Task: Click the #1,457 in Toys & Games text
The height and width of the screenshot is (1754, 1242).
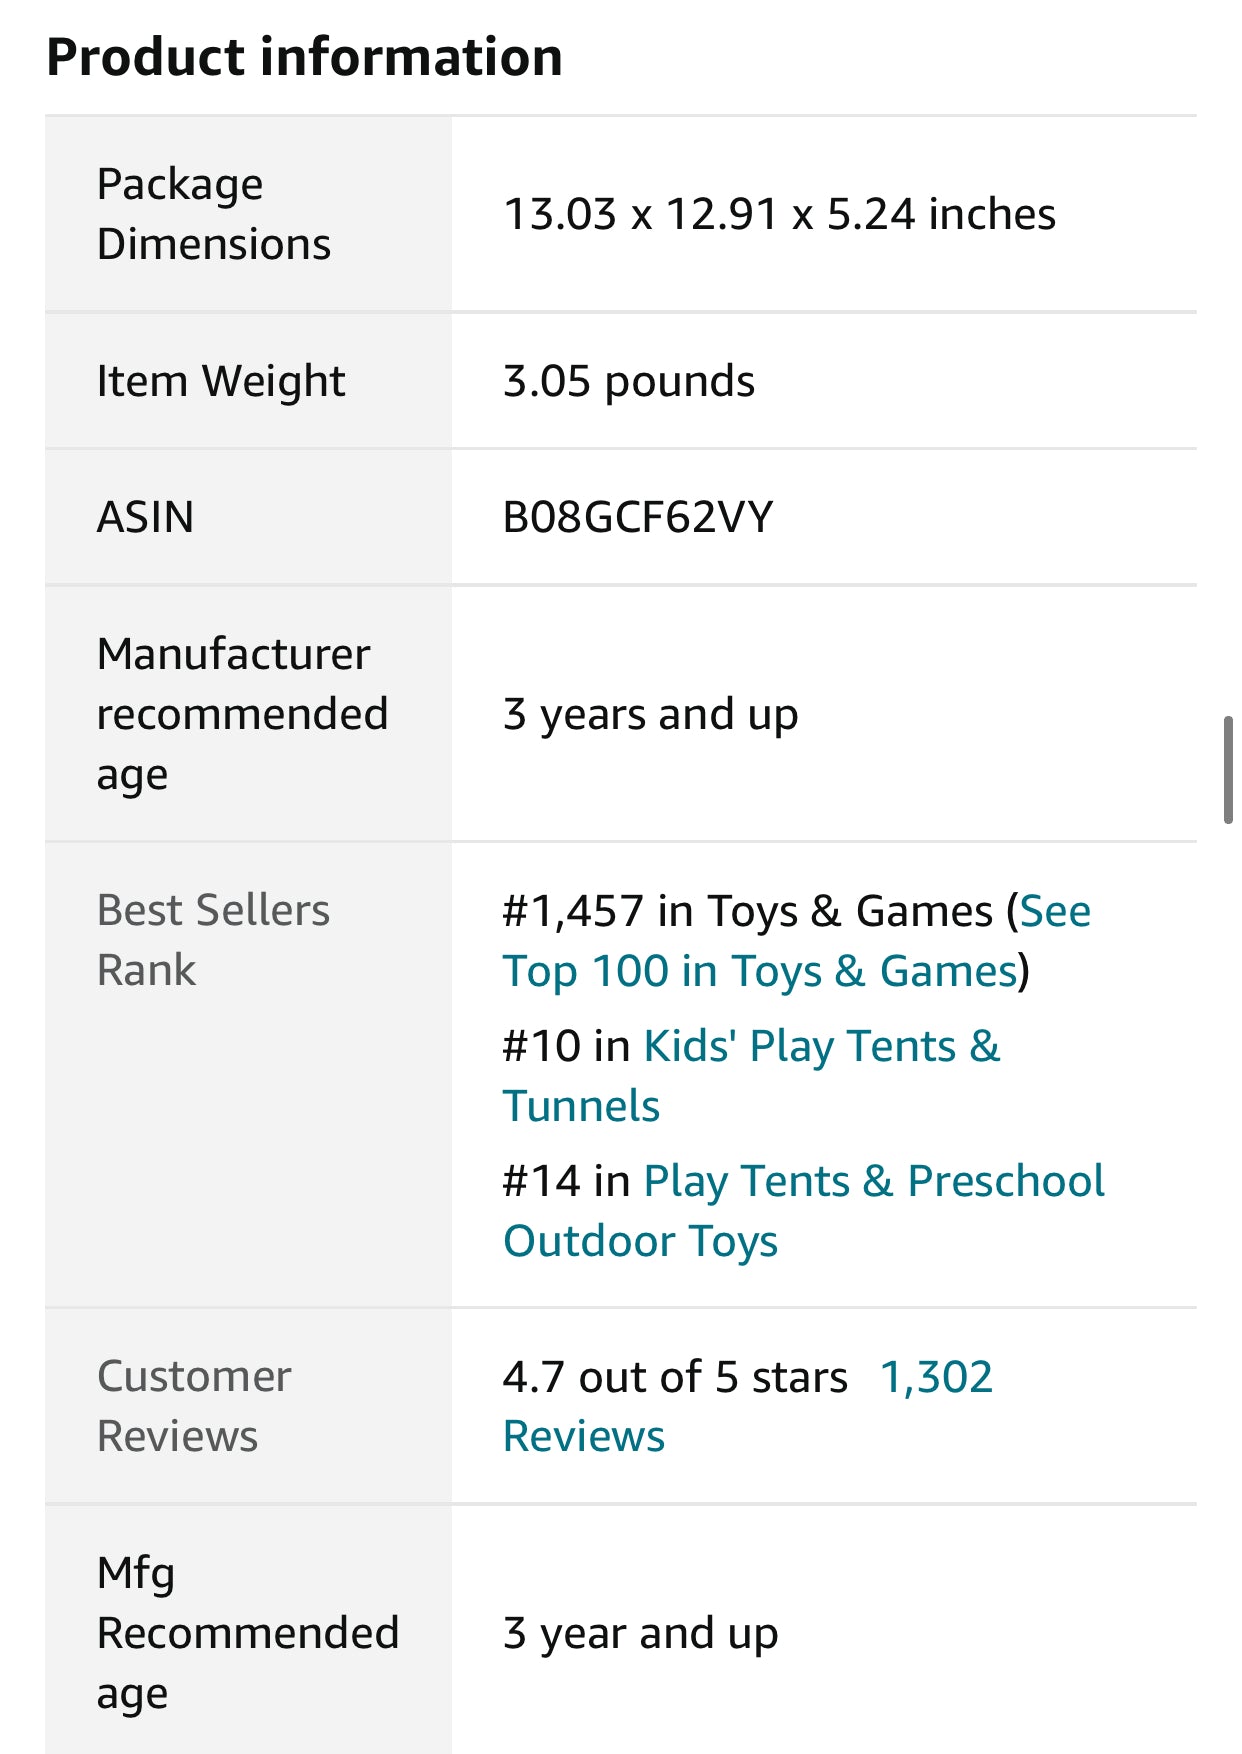Action: click(748, 911)
